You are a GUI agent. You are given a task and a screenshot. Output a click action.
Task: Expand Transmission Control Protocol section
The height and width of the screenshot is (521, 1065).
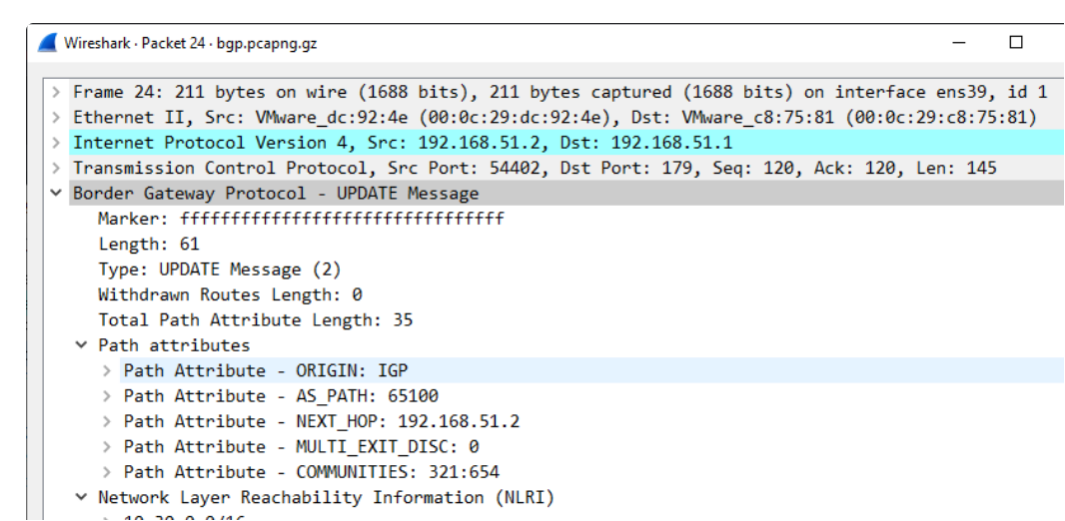coord(58,168)
